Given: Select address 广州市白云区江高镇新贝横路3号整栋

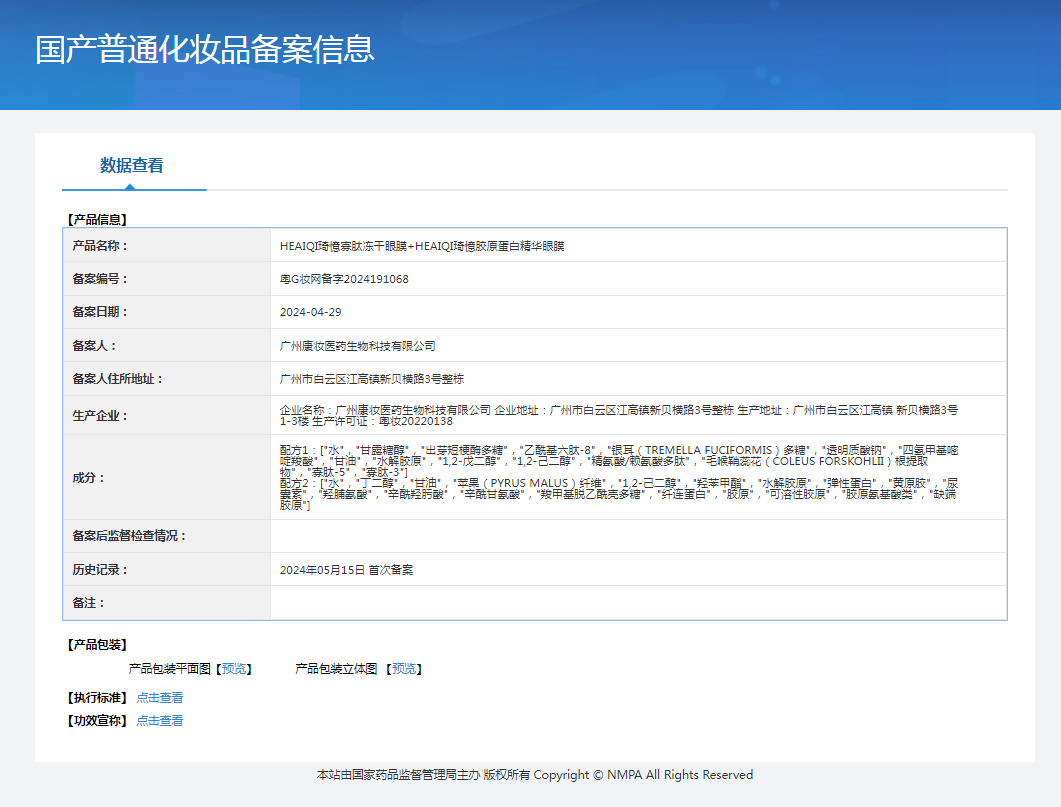Looking at the screenshot, I should point(371,379).
